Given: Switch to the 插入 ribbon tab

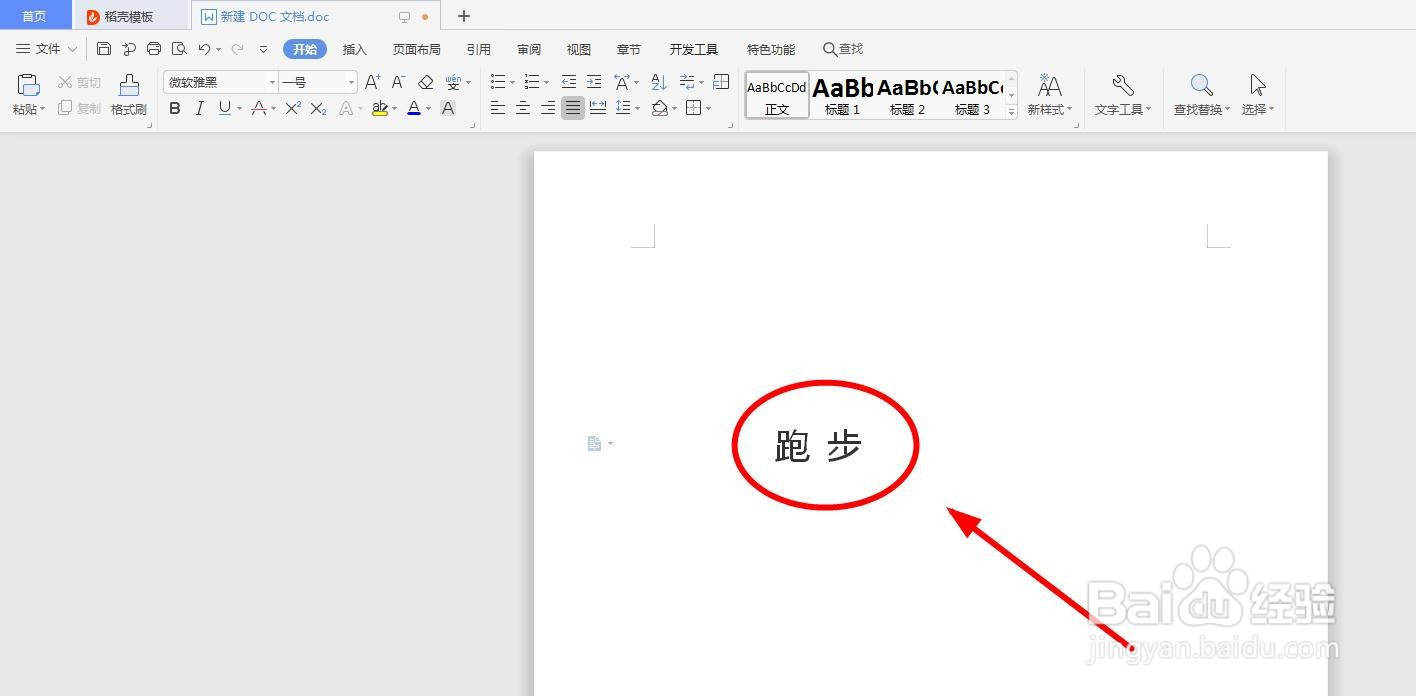Looking at the screenshot, I should (x=355, y=49).
